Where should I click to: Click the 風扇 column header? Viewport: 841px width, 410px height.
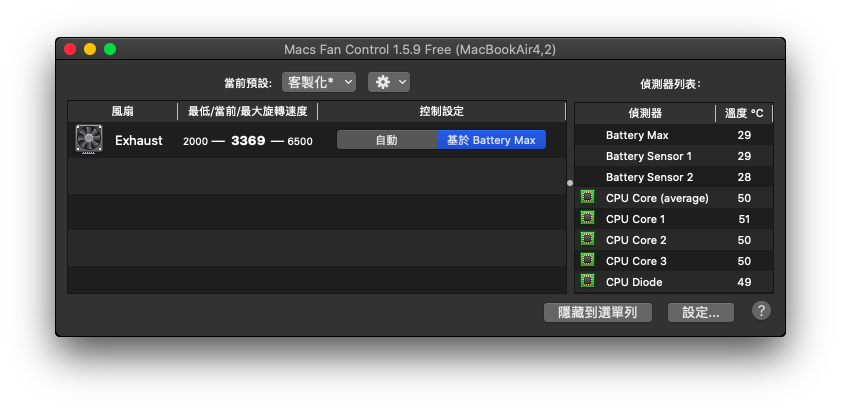pyautogui.click(x=122, y=111)
